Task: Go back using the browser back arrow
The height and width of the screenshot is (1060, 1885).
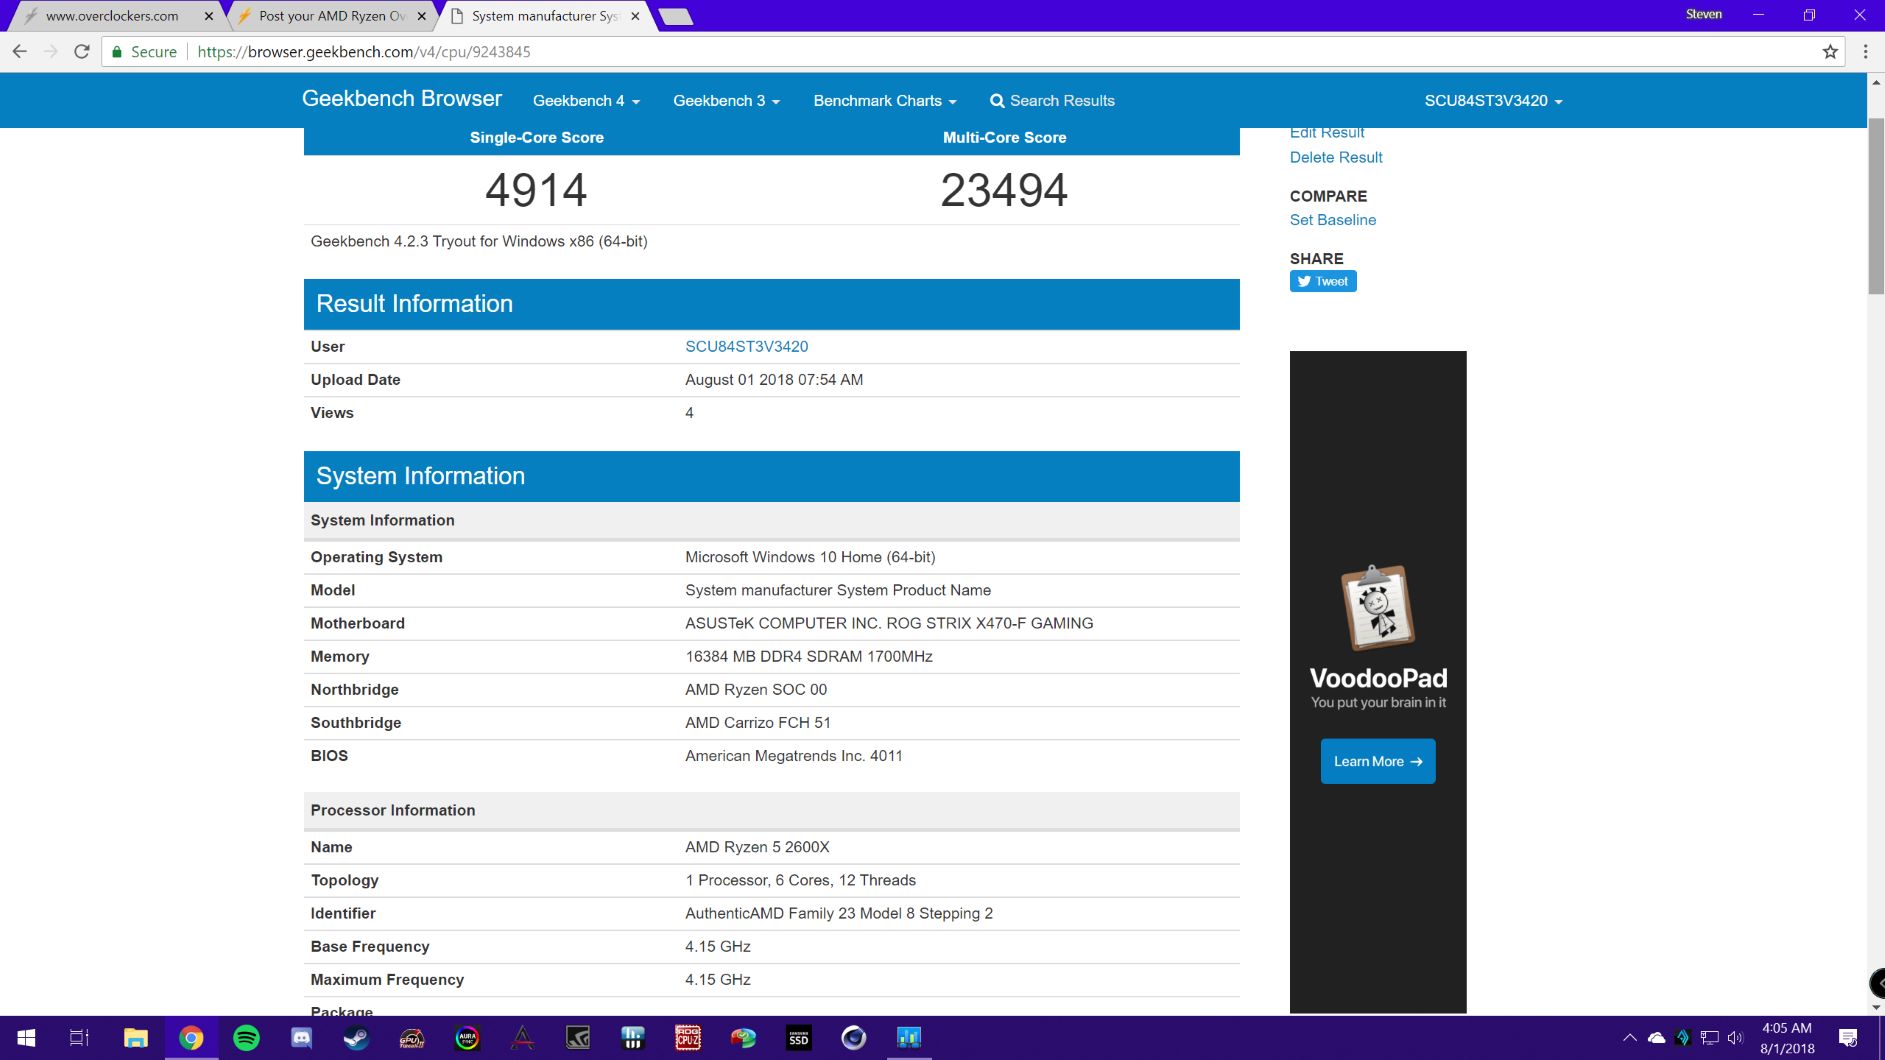Action: (x=20, y=51)
